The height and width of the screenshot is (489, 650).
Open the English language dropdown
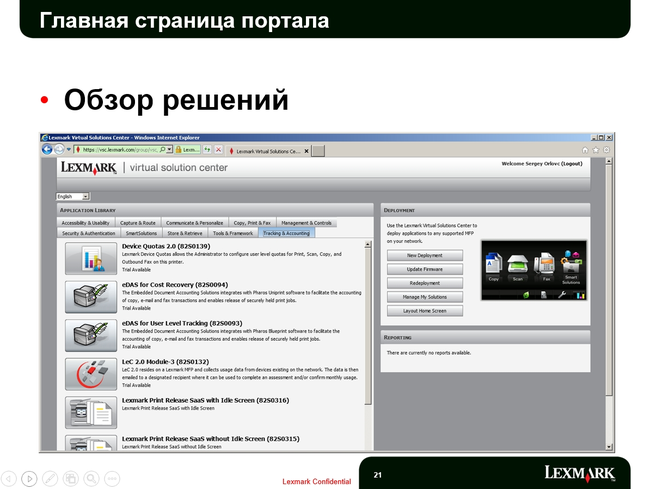click(x=73, y=196)
